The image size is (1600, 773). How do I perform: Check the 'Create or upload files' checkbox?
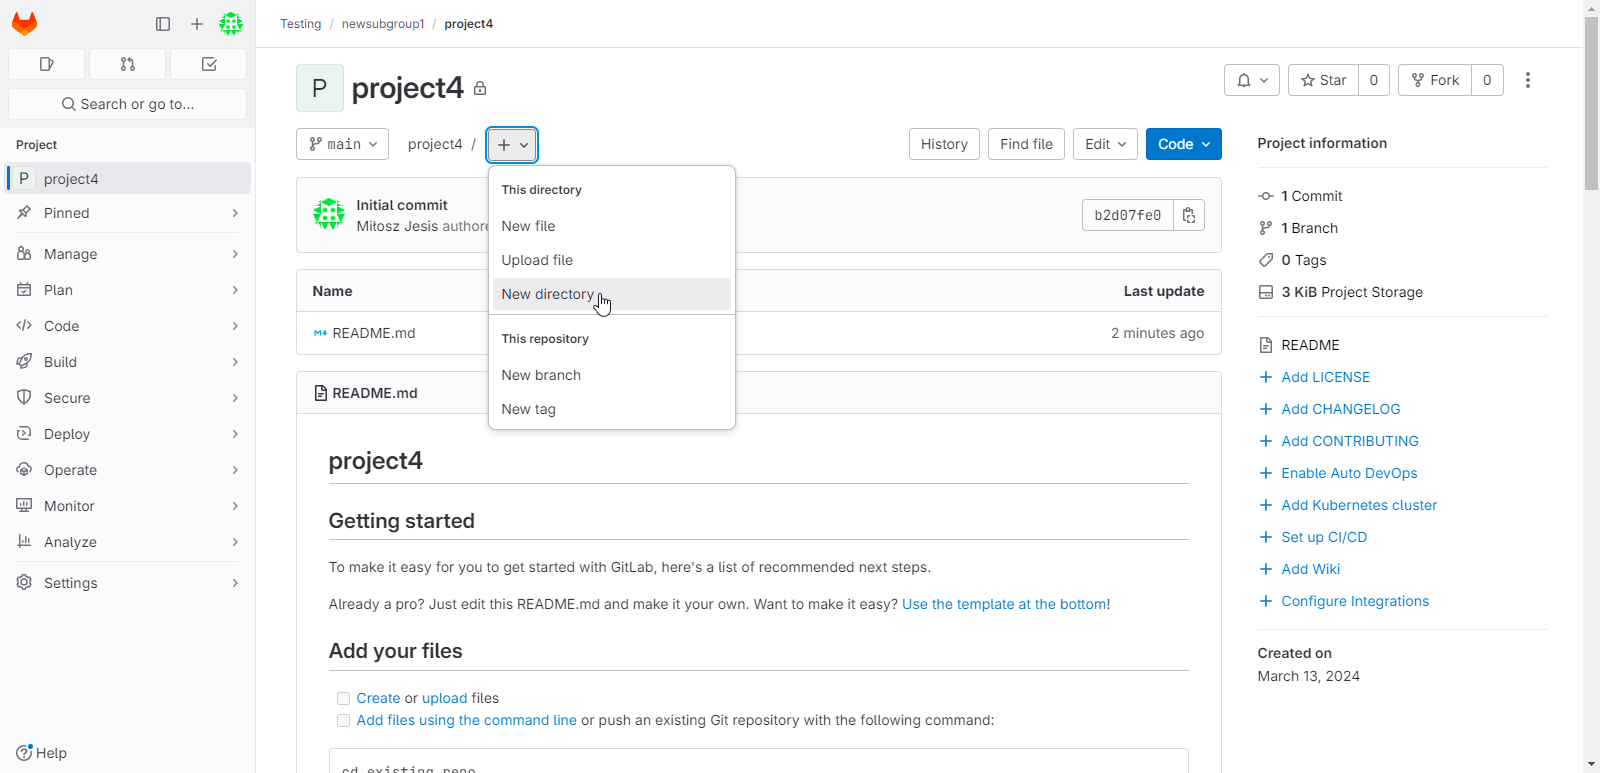pos(343,698)
